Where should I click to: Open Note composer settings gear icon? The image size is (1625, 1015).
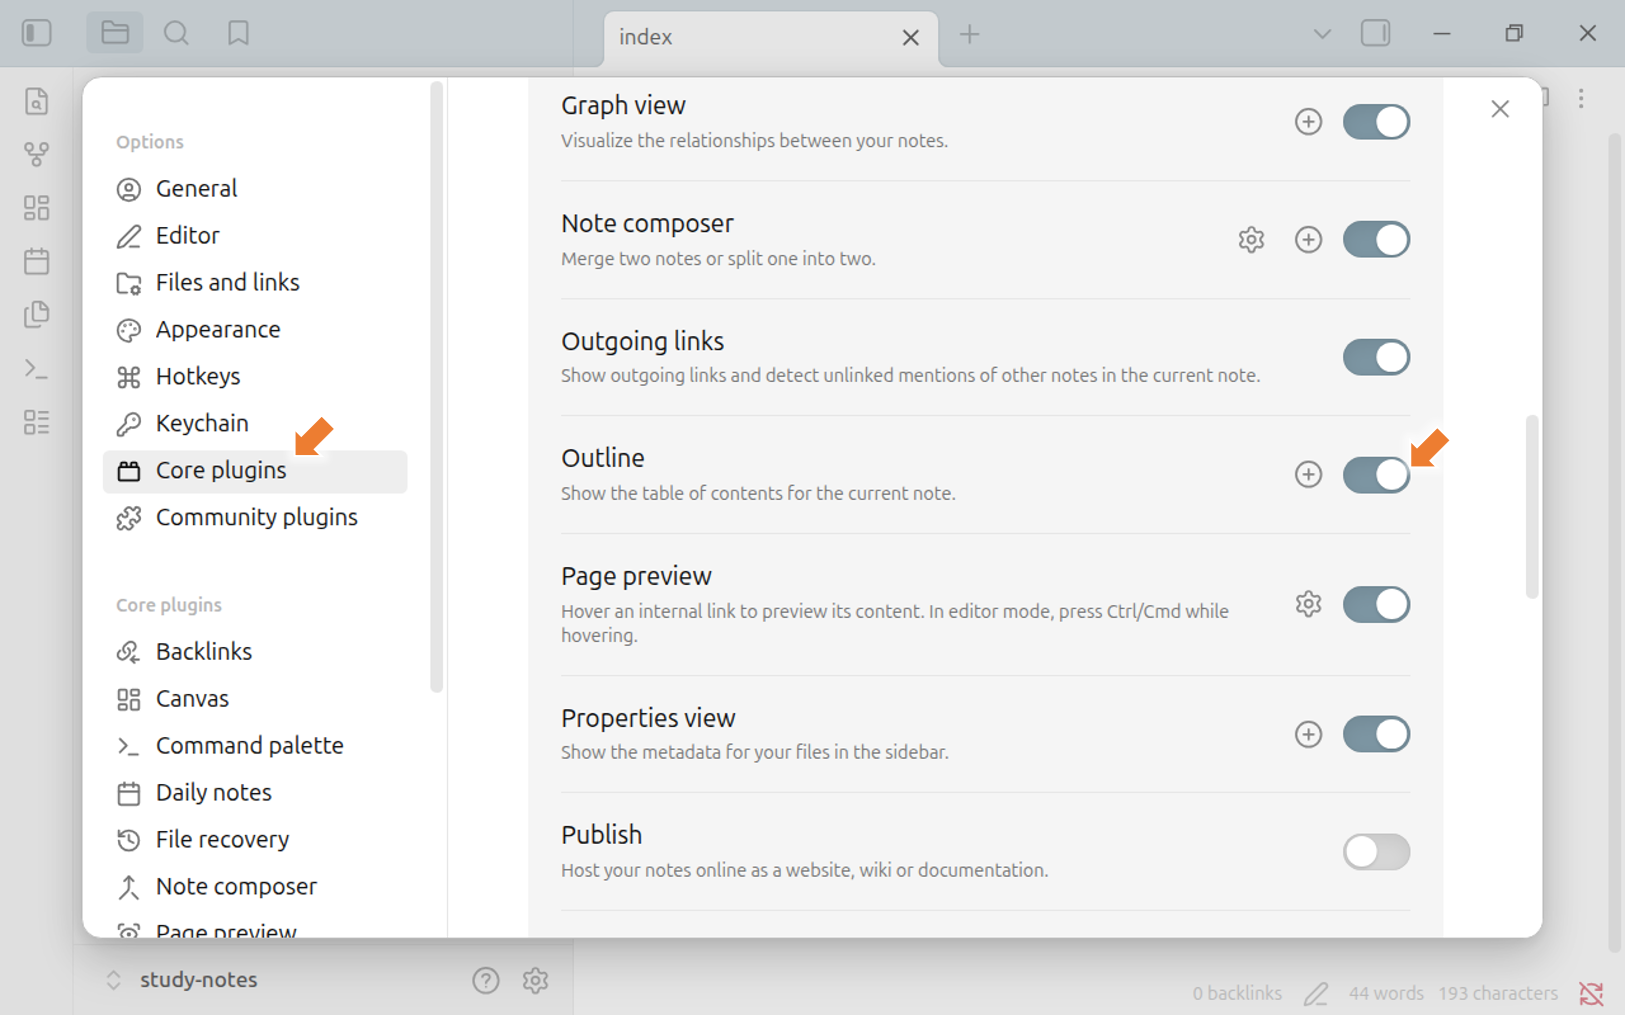1251,240
